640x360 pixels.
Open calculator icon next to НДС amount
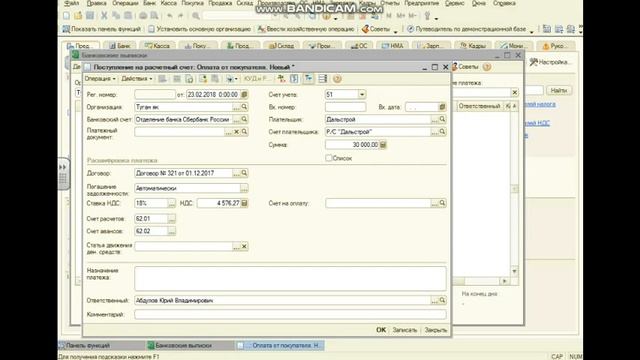click(x=244, y=203)
